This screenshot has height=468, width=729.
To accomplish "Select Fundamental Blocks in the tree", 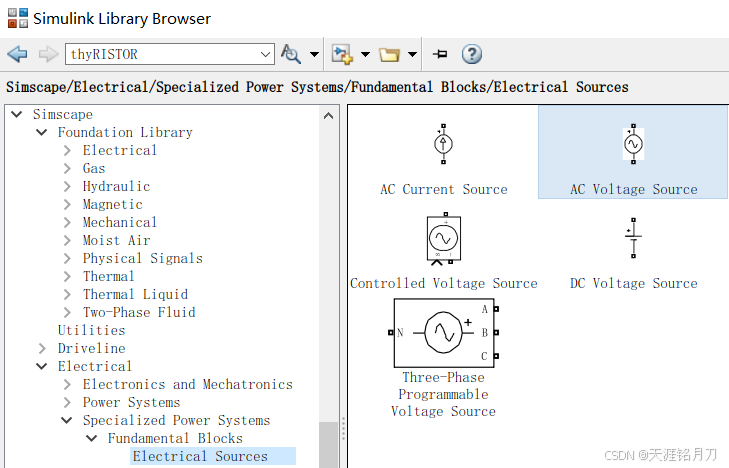I will [175, 438].
